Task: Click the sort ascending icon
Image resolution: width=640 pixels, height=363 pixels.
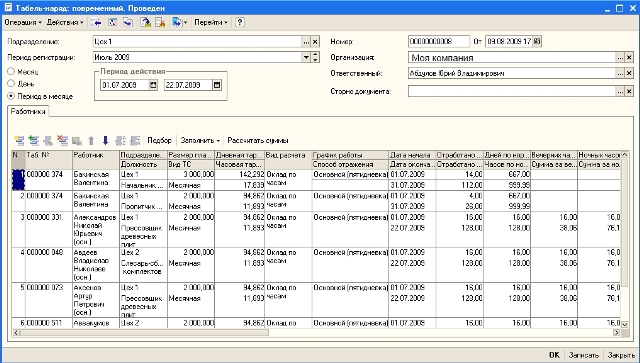Action: pos(120,140)
